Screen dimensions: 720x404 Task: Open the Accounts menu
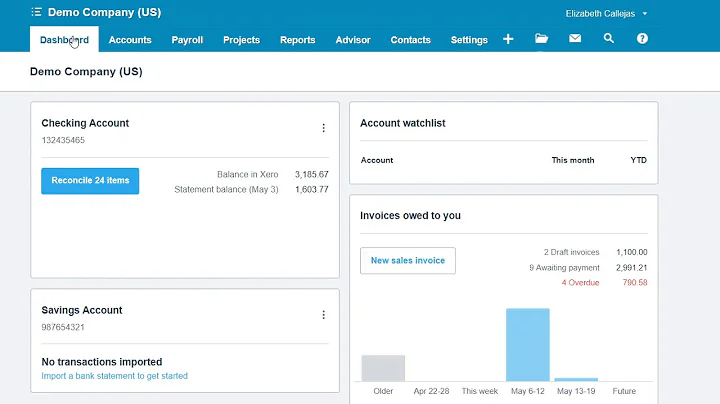(130, 40)
